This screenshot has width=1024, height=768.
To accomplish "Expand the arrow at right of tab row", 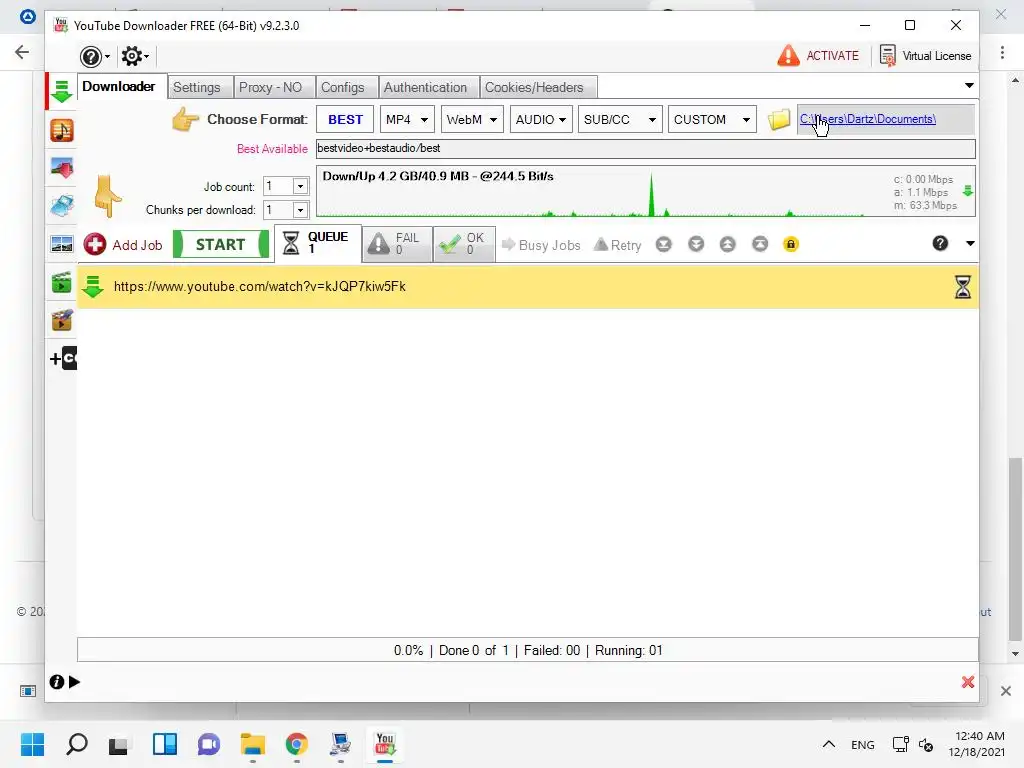I will click(x=969, y=86).
